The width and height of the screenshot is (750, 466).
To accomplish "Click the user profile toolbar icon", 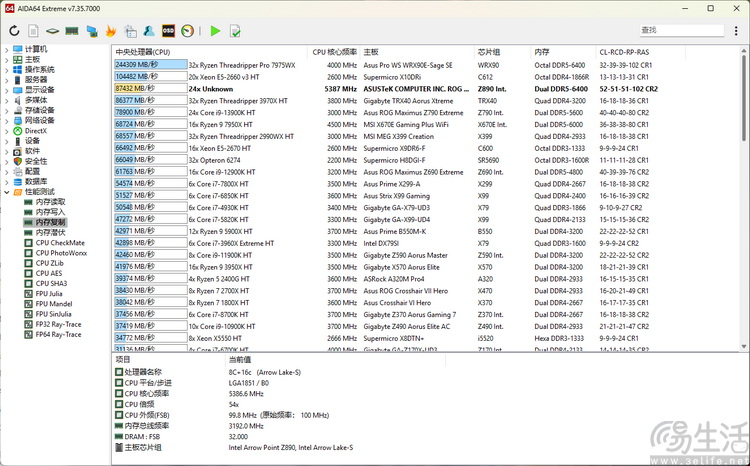I will [149, 31].
